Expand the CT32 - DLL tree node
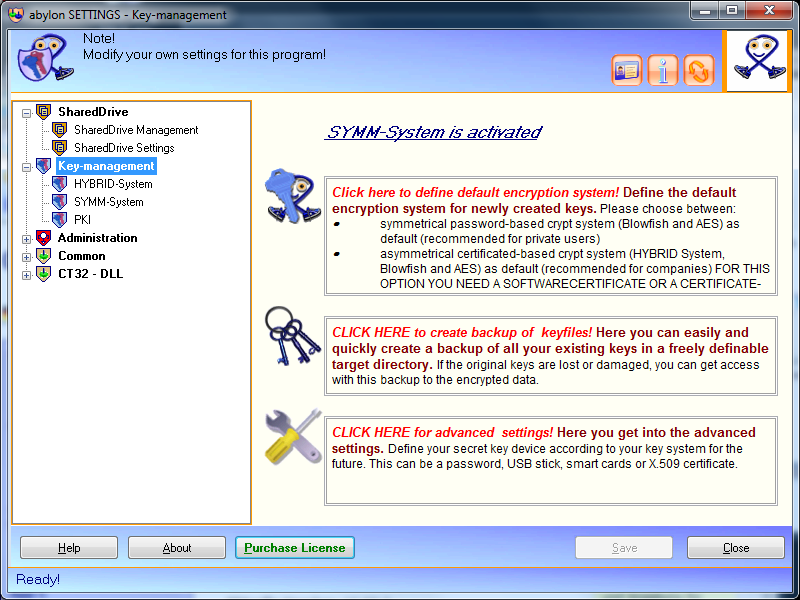Viewport: 800px width, 600px height. click(27, 276)
